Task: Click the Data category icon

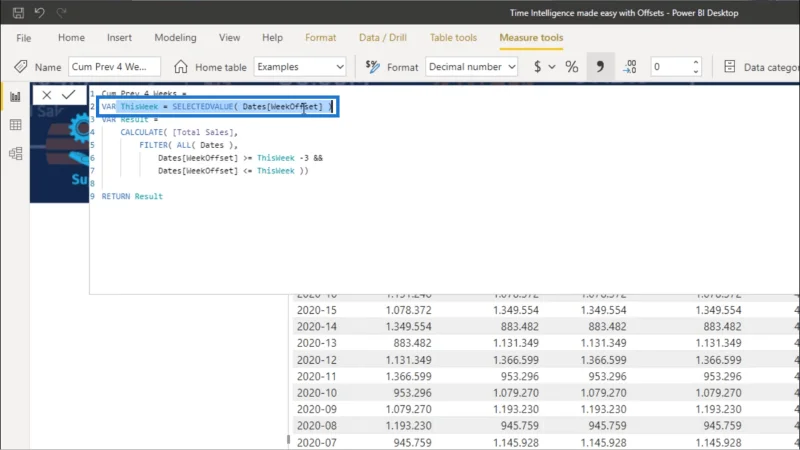Action: coord(730,66)
